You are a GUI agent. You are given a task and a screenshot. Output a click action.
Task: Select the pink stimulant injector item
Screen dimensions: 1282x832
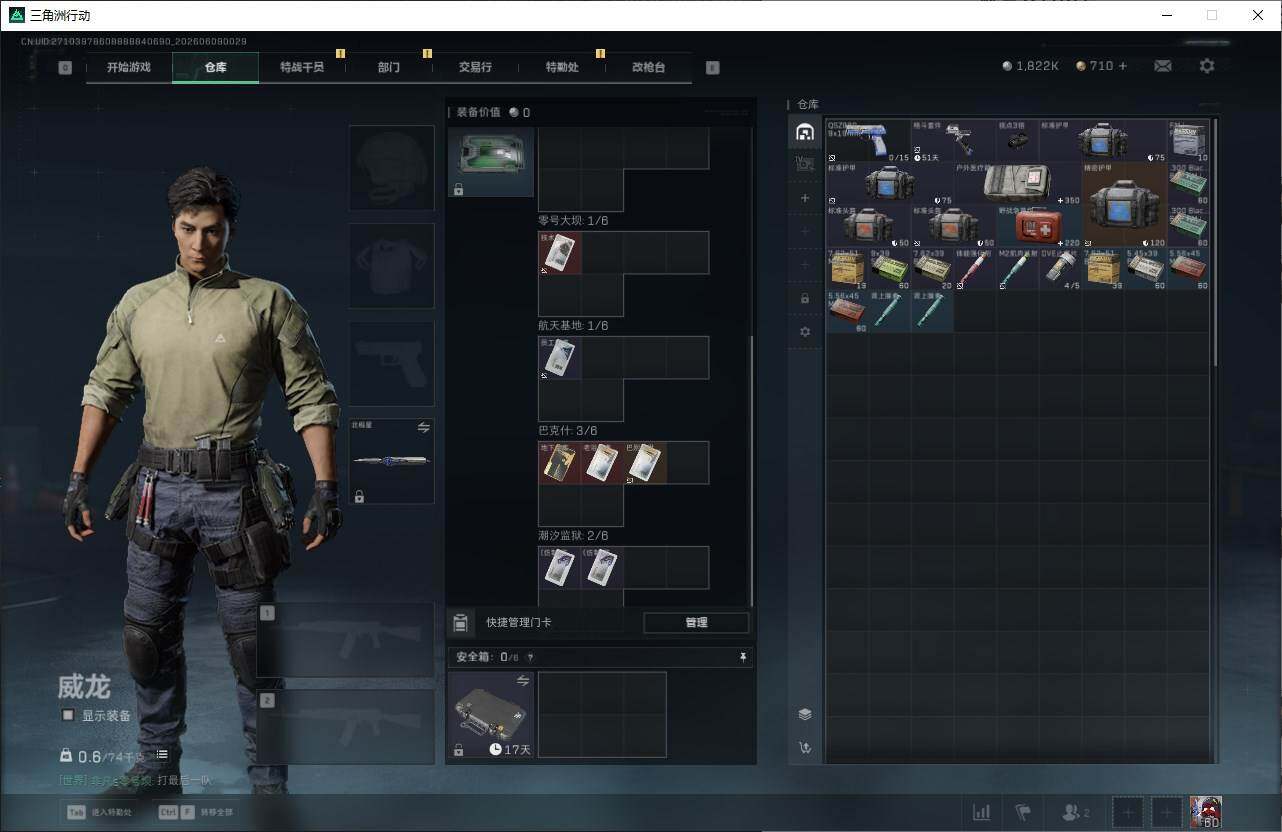click(975, 269)
